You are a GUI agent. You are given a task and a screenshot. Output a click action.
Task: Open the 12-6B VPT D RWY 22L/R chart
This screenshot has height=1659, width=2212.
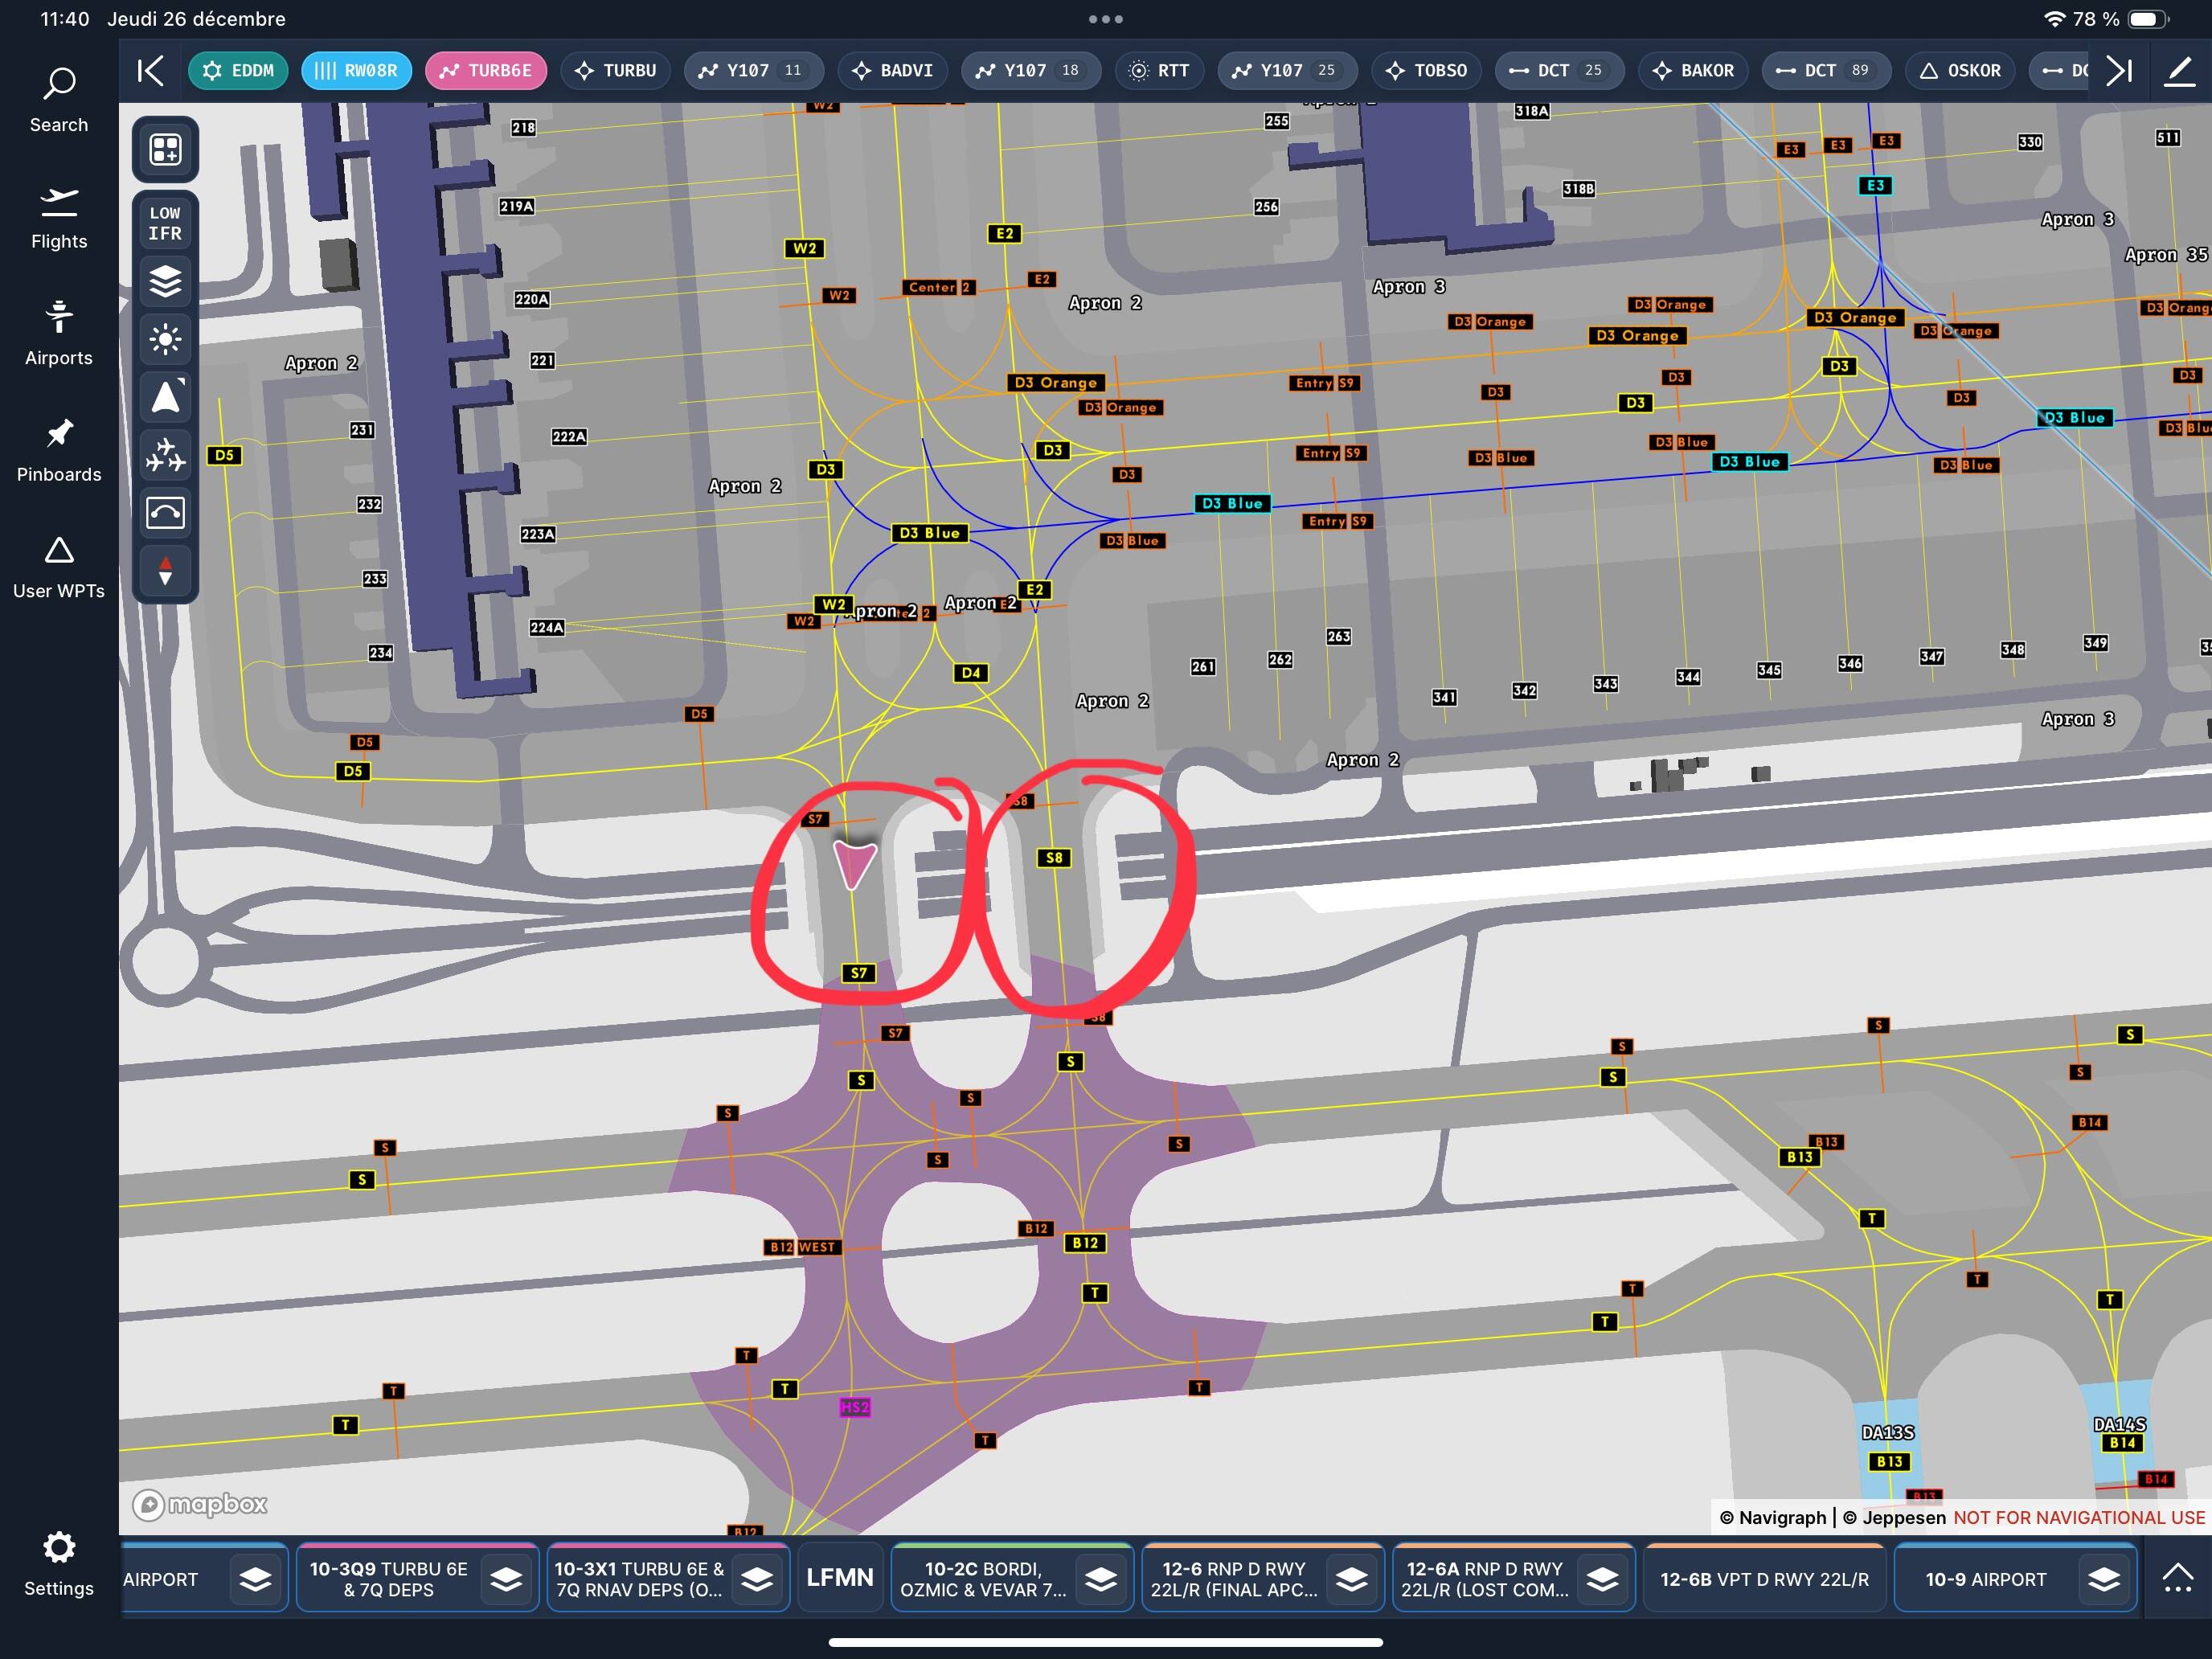click(1764, 1579)
